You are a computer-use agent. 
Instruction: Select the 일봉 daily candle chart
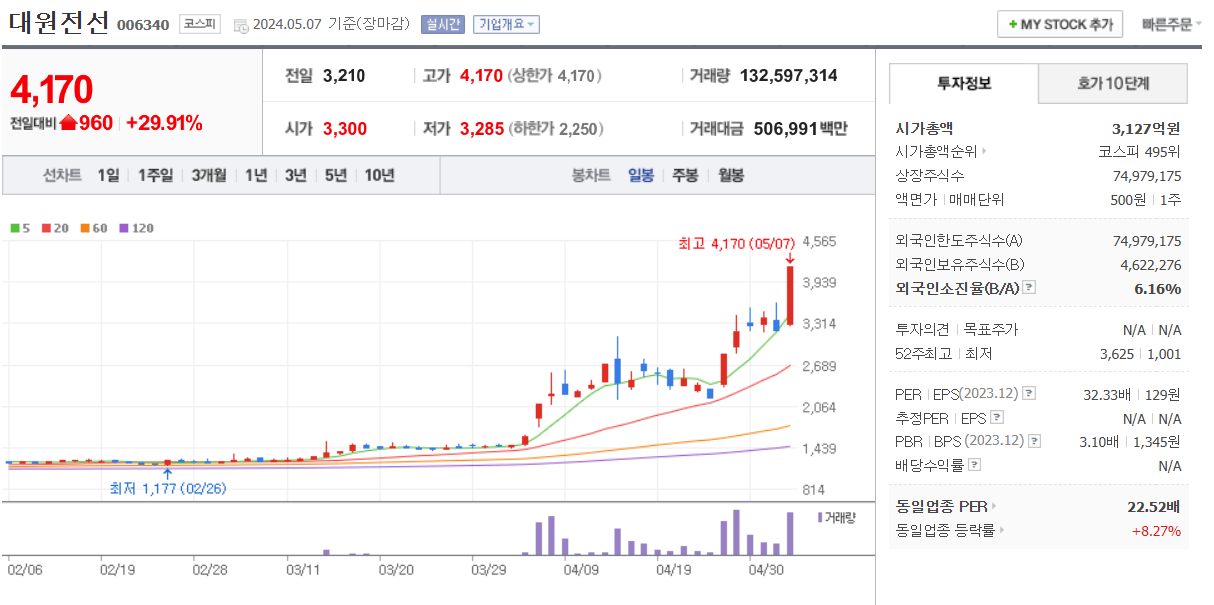pos(641,175)
